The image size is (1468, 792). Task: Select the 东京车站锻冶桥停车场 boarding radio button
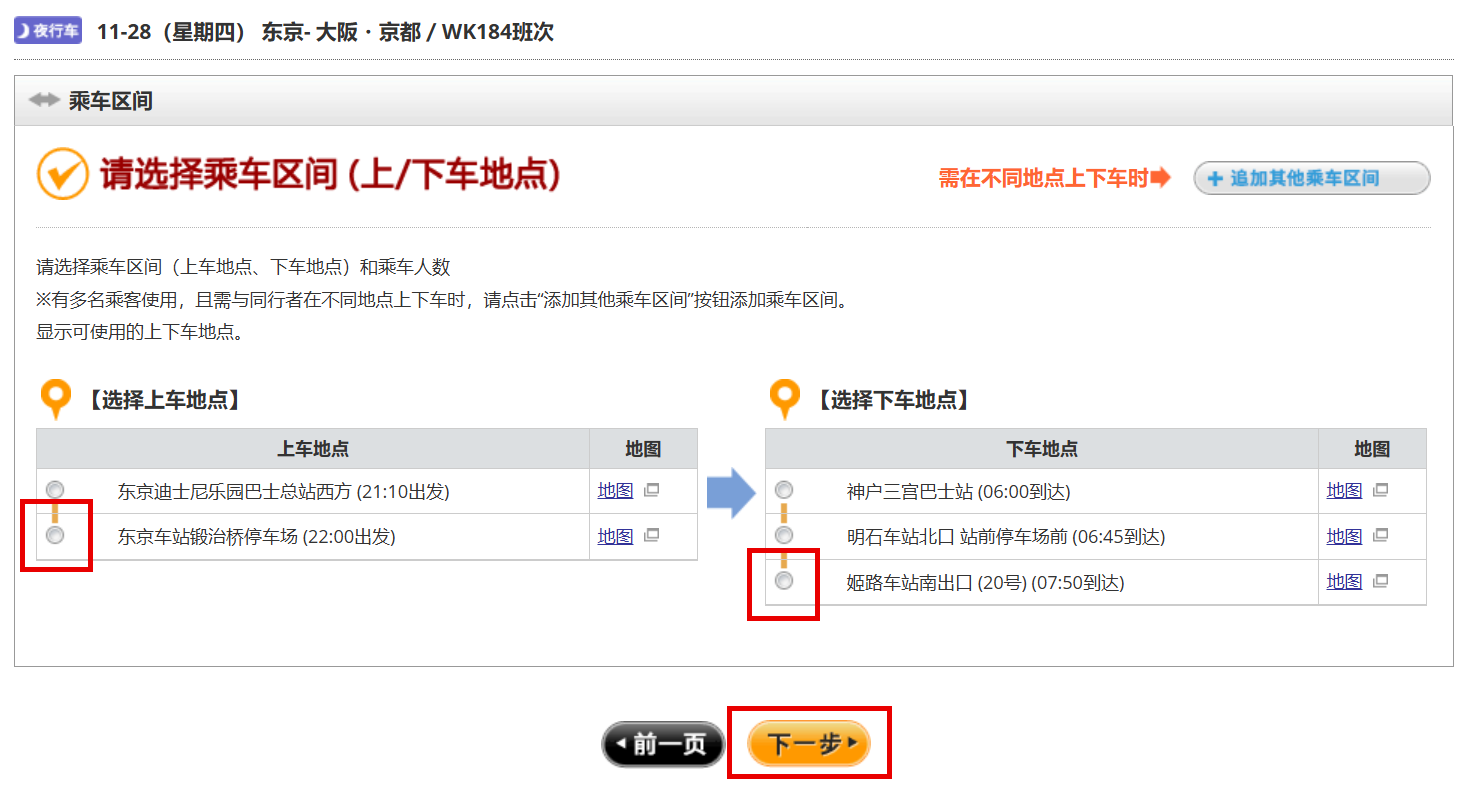tap(55, 535)
